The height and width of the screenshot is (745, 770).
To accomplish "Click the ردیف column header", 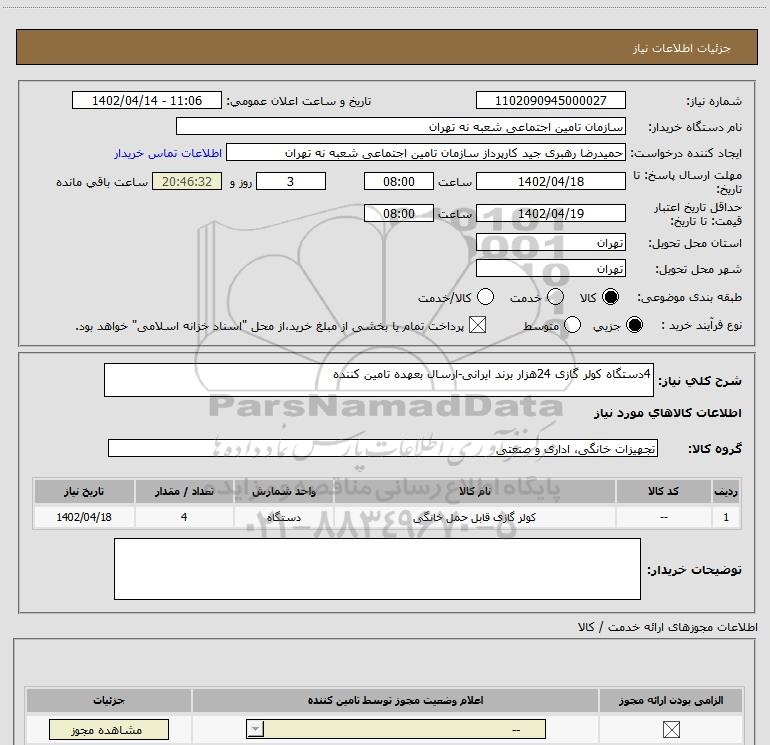I will tap(726, 491).
